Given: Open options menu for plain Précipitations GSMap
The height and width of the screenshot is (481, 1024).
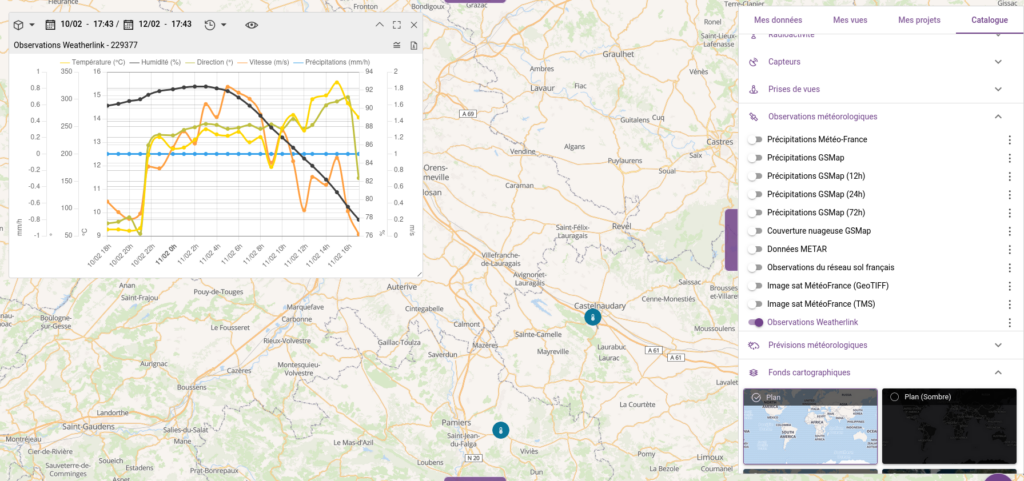Looking at the screenshot, I should click(1010, 158).
